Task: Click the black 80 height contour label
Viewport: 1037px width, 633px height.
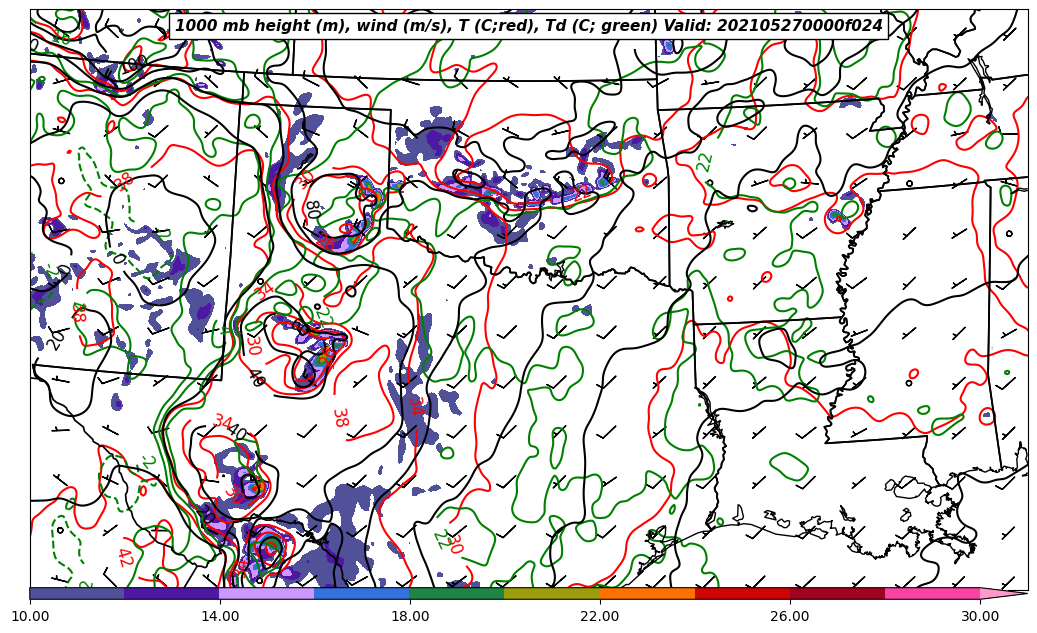Action: pyautogui.click(x=312, y=210)
